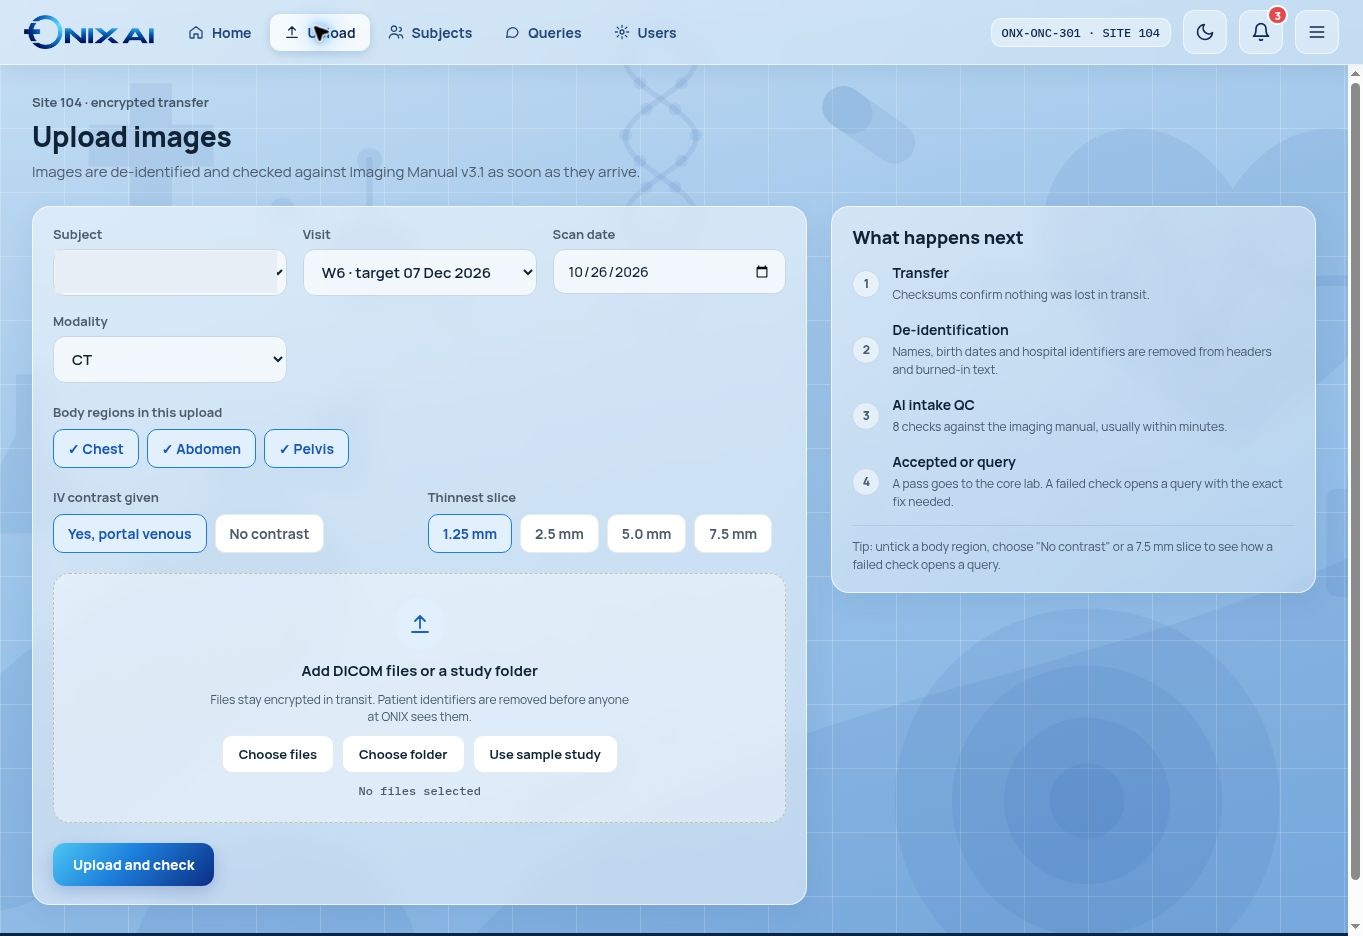Choose 7.5 mm thinnest slice

pyautogui.click(x=733, y=534)
